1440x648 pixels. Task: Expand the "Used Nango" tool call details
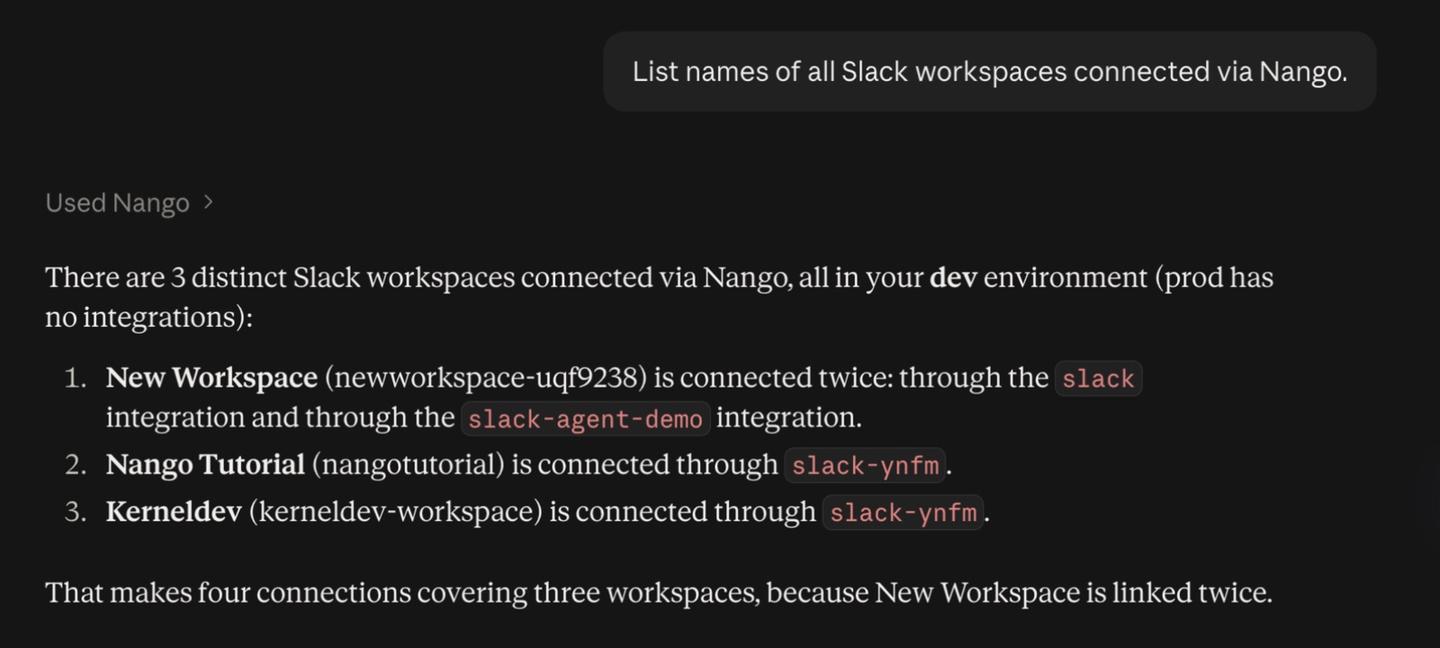pyautogui.click(x=129, y=203)
